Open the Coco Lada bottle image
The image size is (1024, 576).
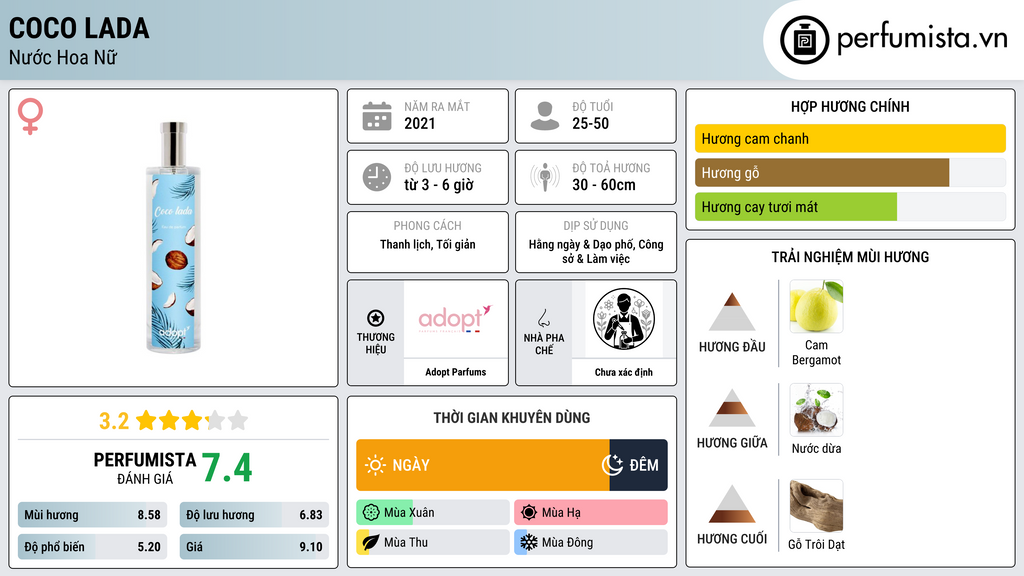(x=173, y=238)
